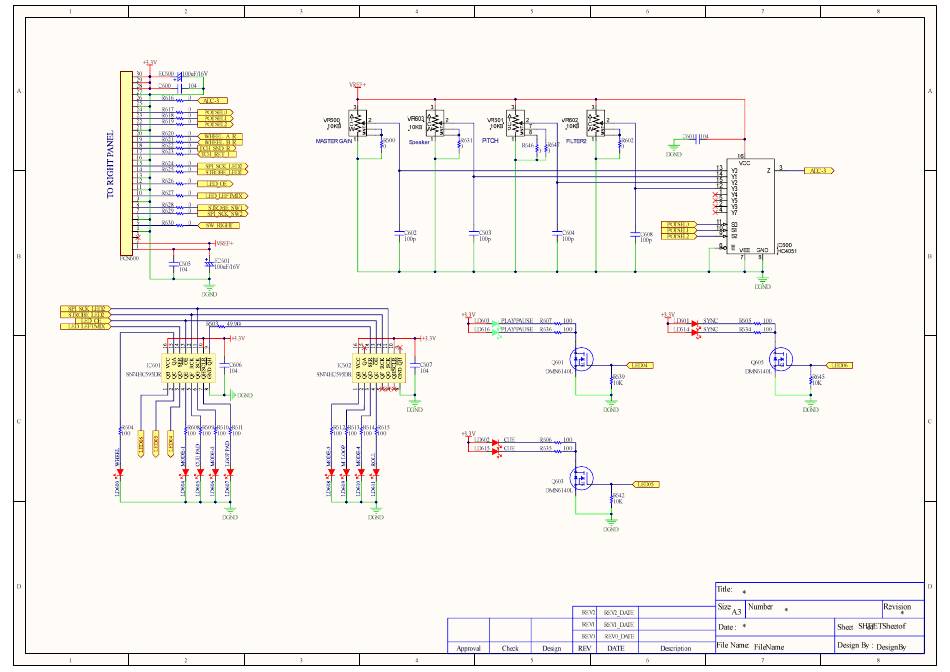Click the FILTER potentiometer label
950x672 pixels.
click(576, 141)
